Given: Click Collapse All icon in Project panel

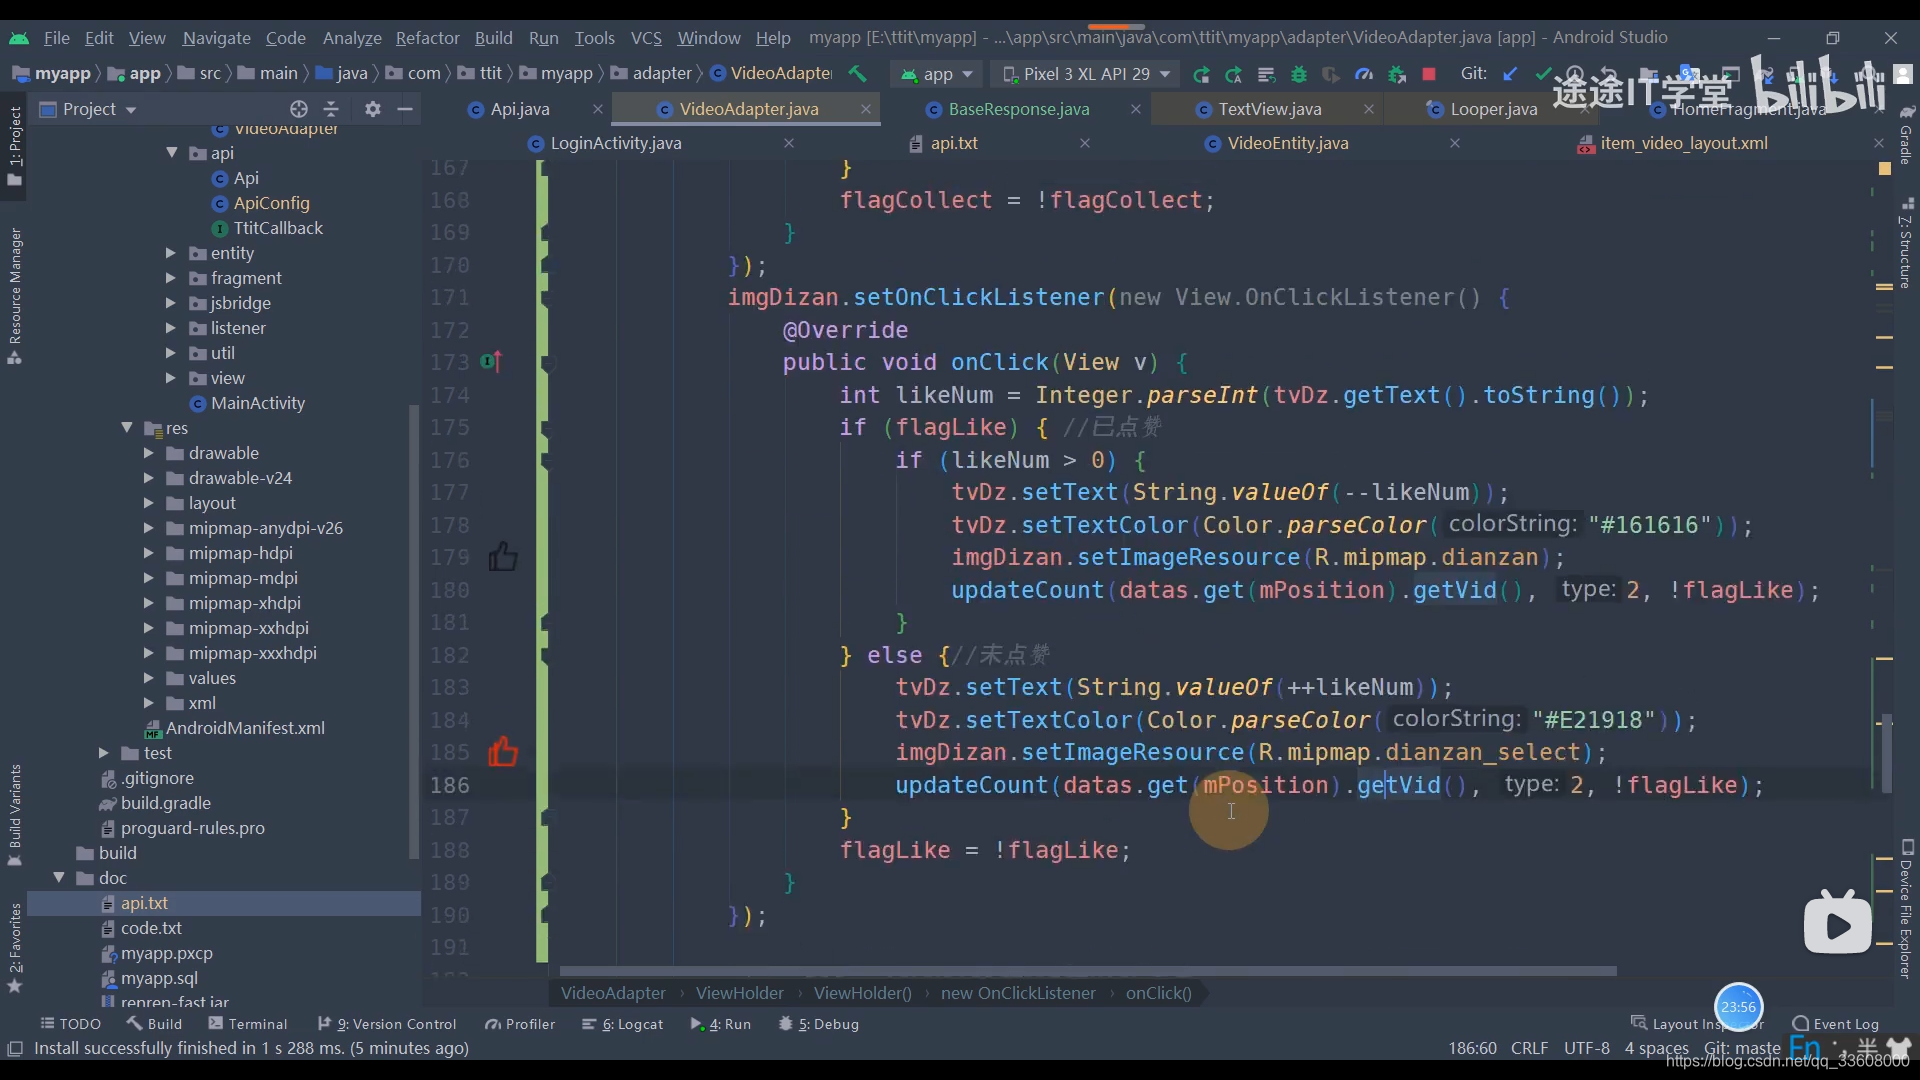Looking at the screenshot, I should pos(332,109).
